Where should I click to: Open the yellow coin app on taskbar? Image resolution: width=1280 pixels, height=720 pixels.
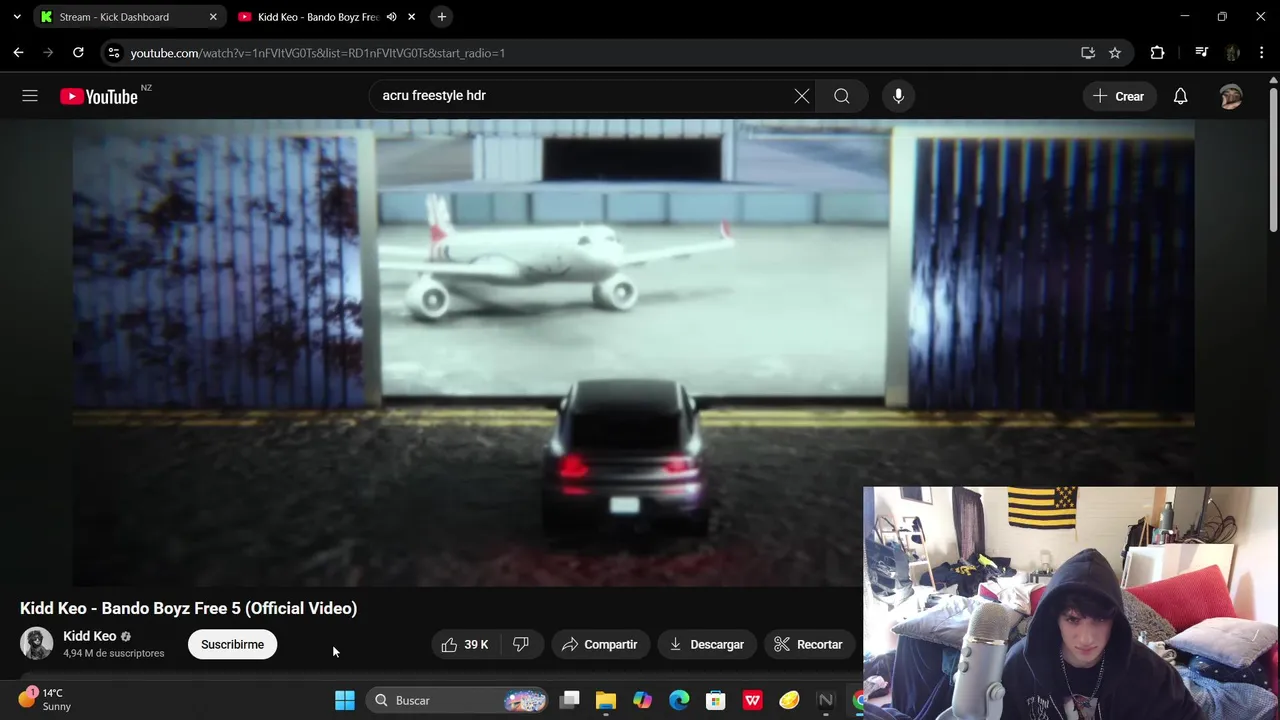[789, 701]
